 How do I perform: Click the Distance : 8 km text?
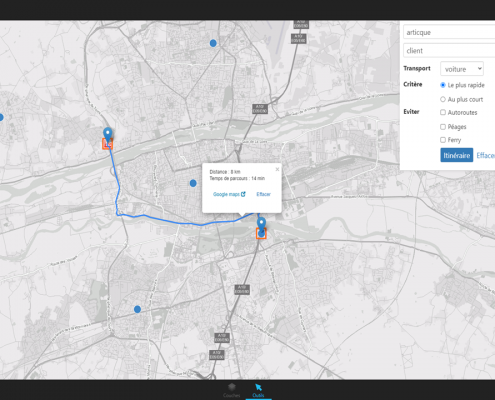[x=225, y=172]
